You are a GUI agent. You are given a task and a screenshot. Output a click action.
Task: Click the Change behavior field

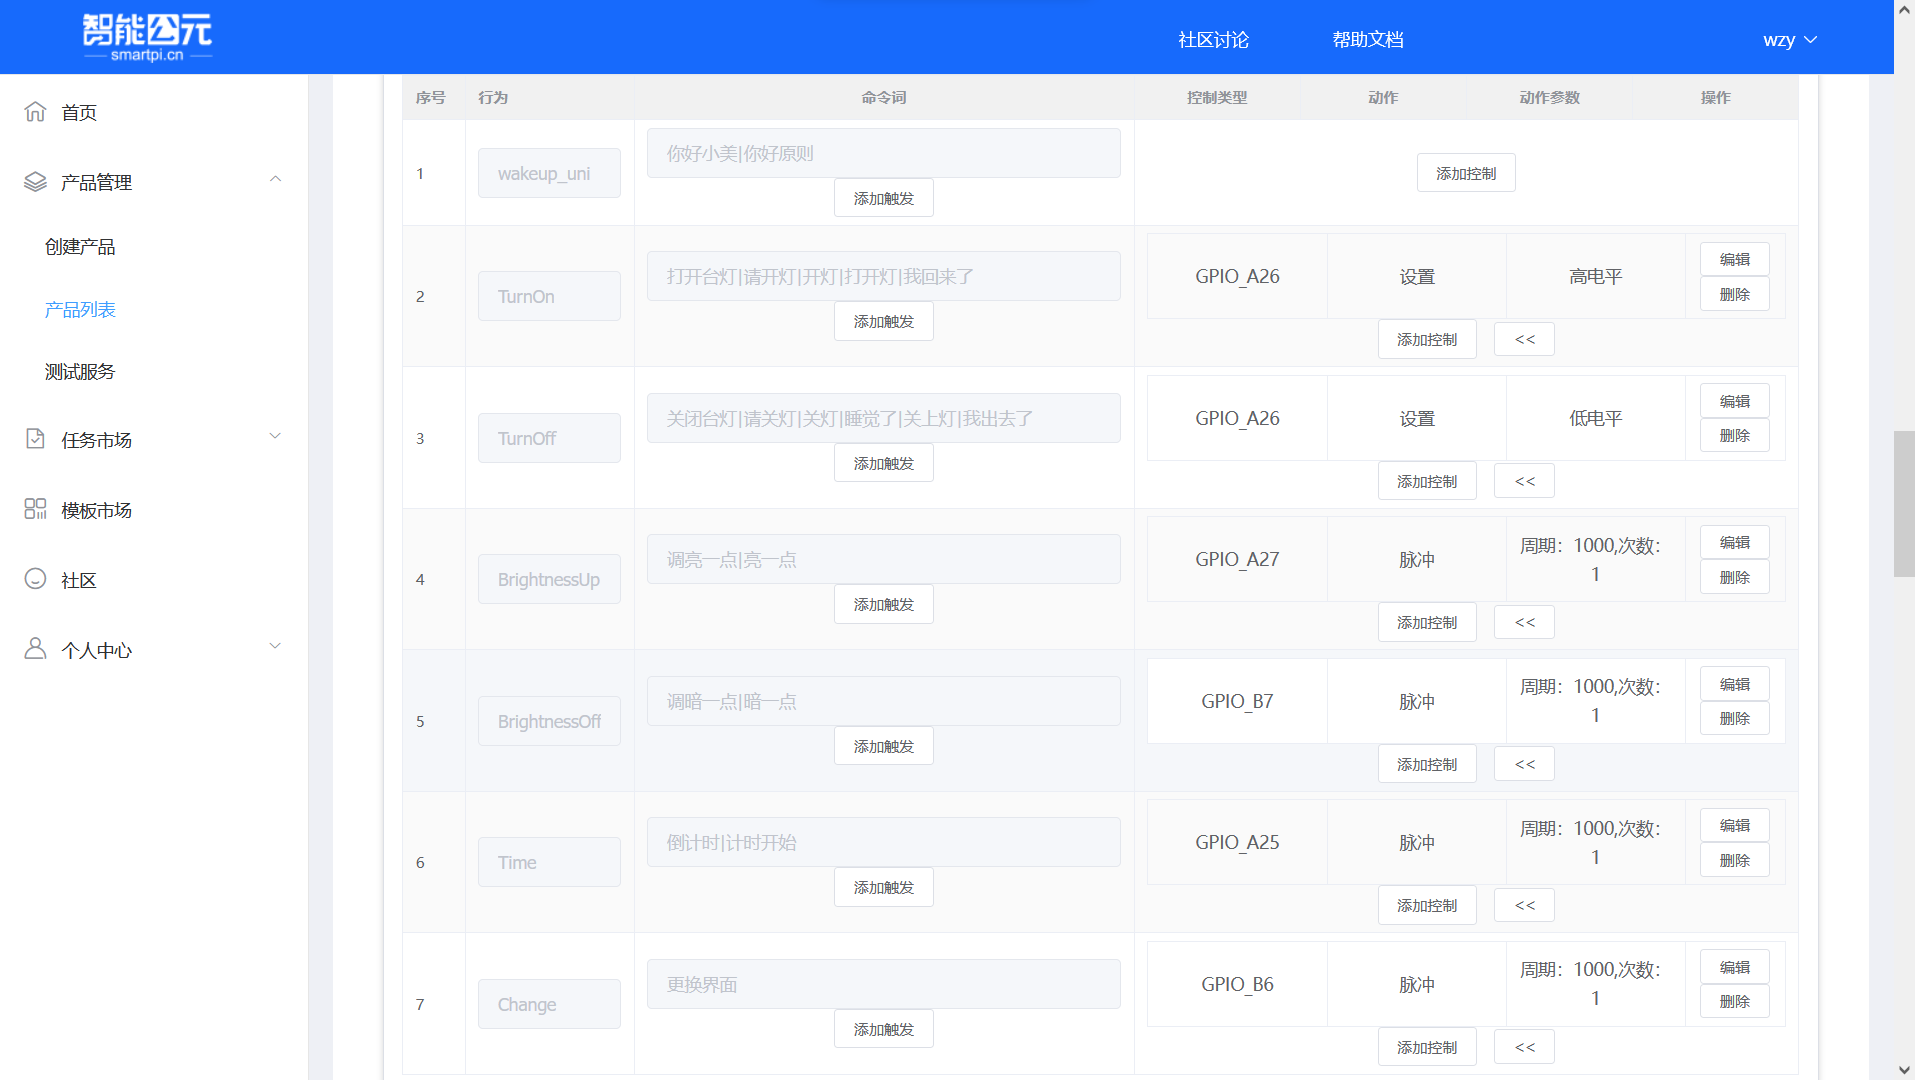[x=549, y=1004]
